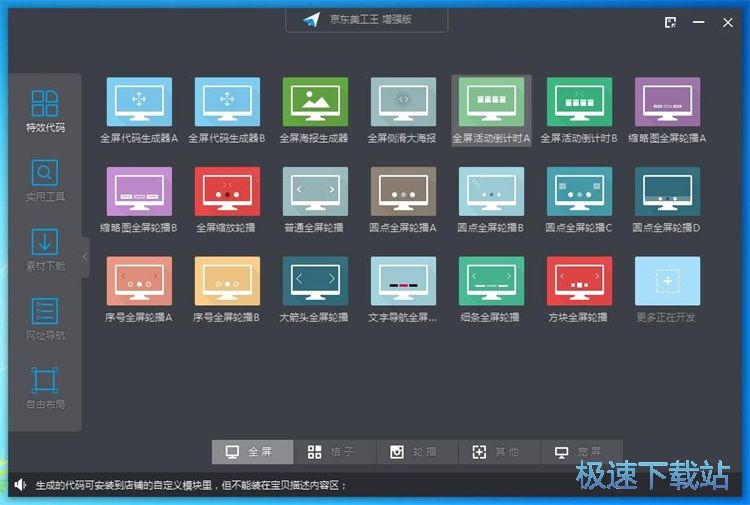Launch 全屏活动倒计时A icon

click(491, 102)
